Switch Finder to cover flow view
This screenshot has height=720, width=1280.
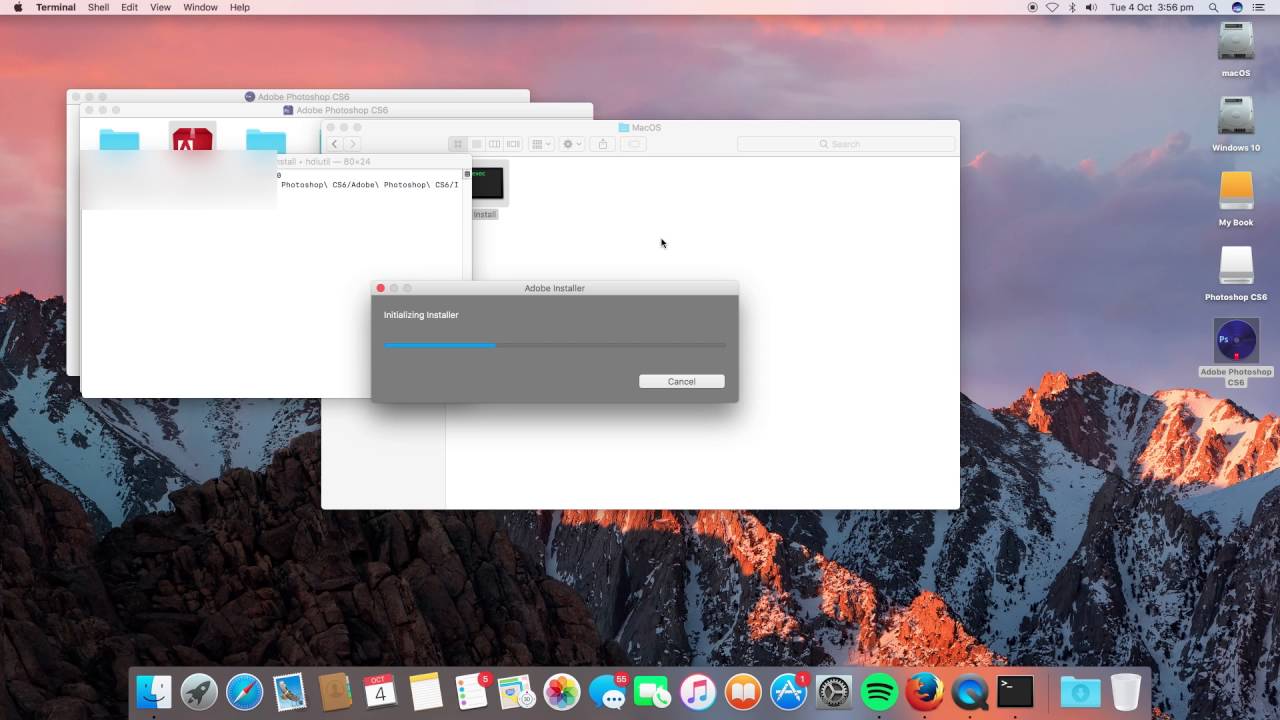coord(513,144)
